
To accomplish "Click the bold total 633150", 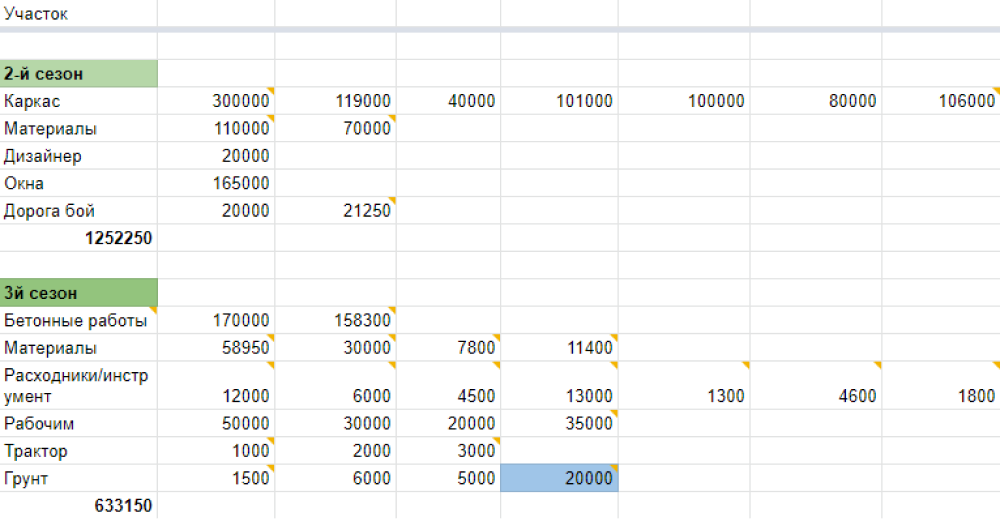I will pyautogui.click(x=78, y=506).
